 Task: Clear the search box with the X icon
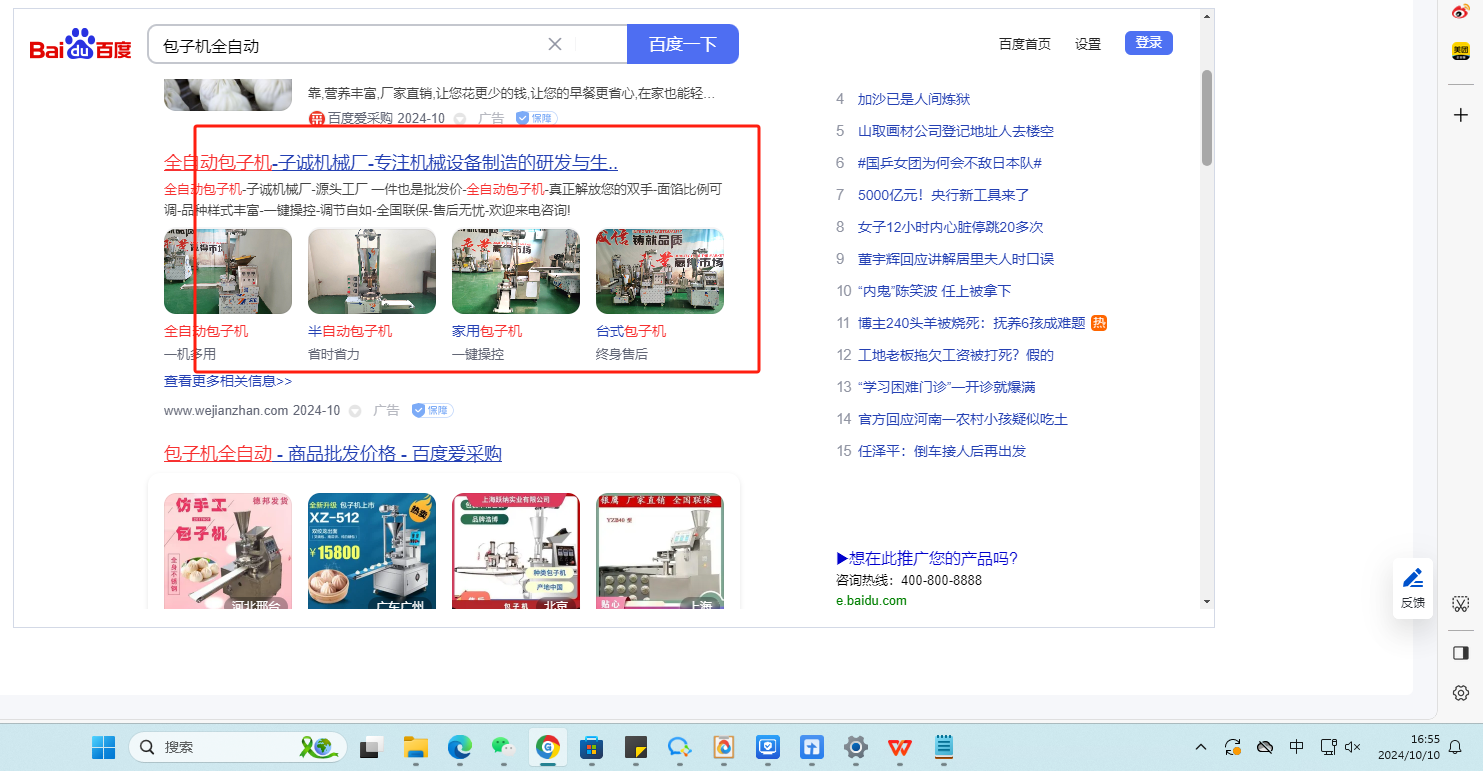click(x=555, y=44)
